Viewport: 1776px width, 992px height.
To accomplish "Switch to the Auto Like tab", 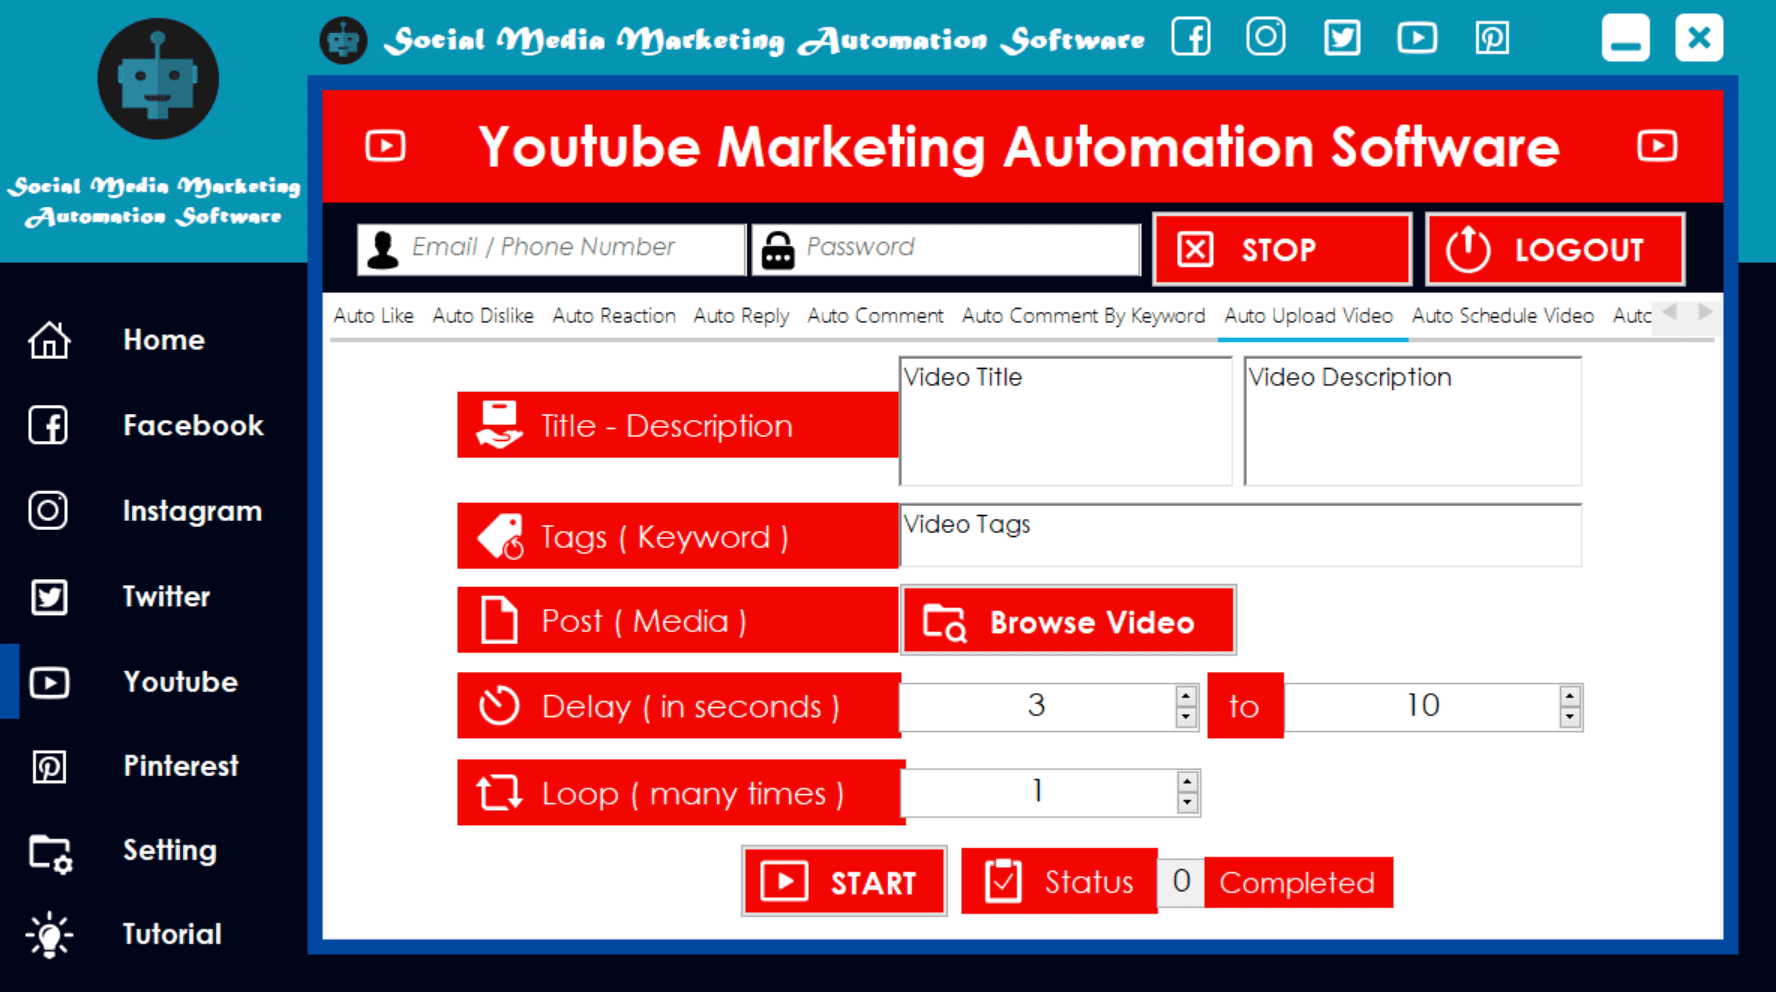I will click(373, 316).
